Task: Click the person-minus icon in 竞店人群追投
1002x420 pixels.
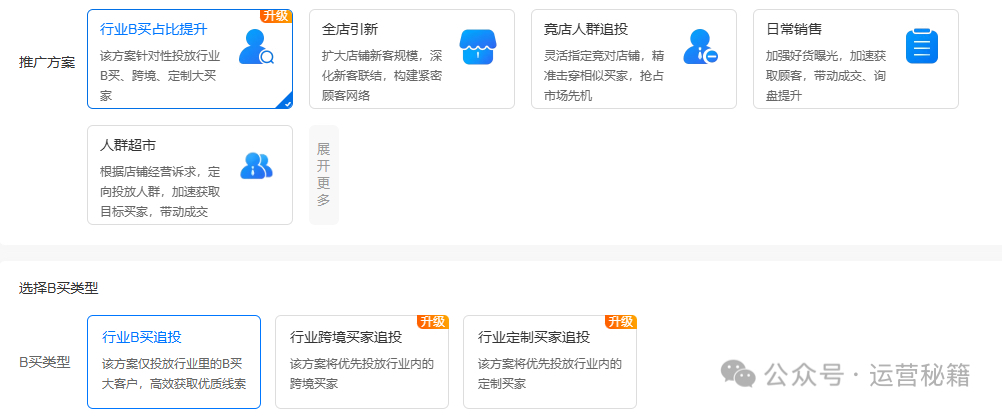Action: coord(700,47)
